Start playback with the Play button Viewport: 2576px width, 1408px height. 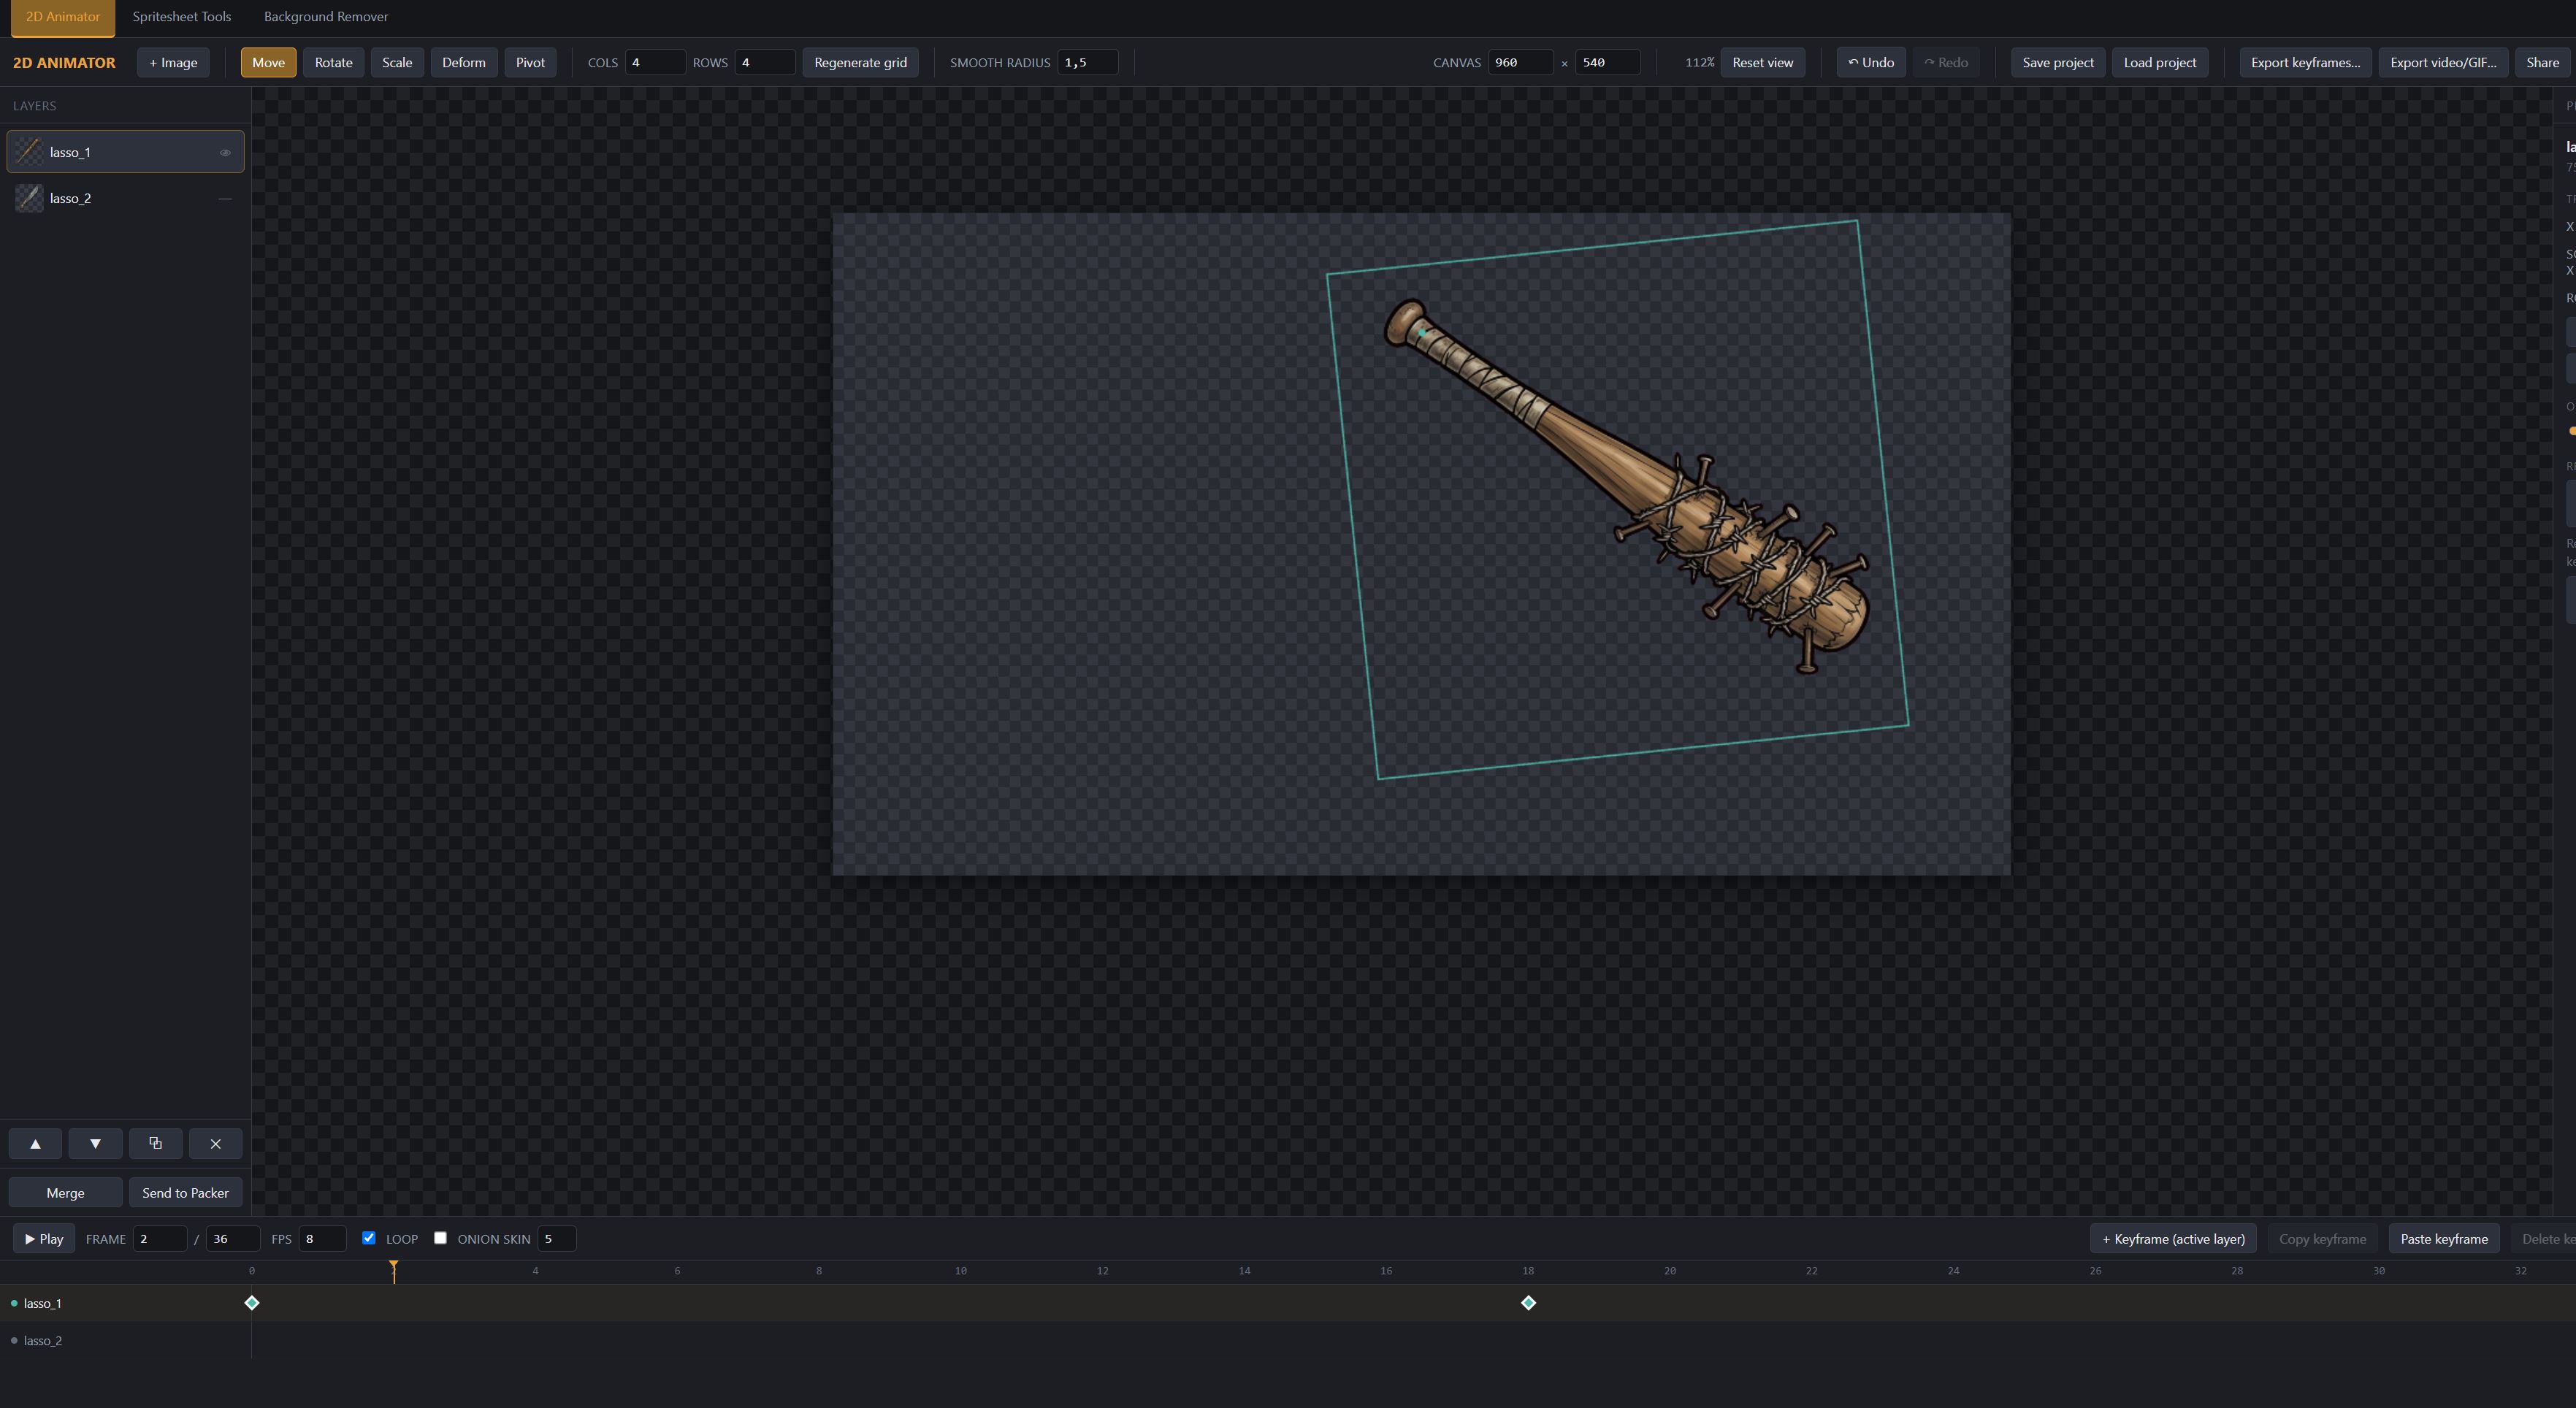tap(44, 1238)
